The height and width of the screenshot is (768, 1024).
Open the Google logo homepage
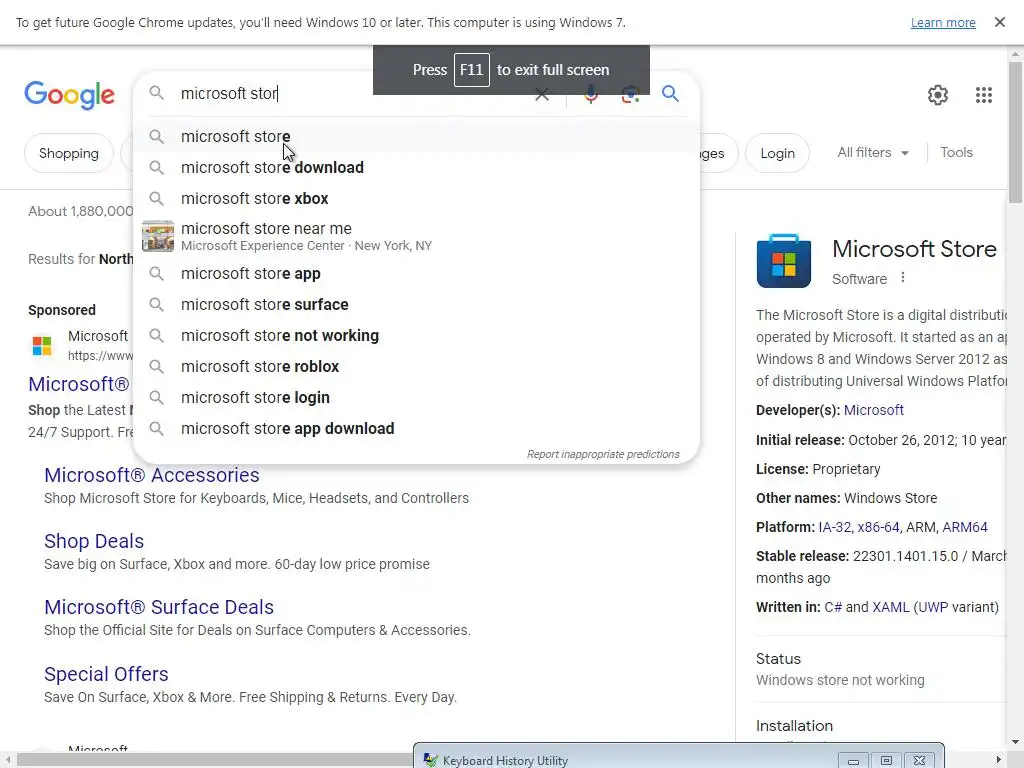click(69, 95)
